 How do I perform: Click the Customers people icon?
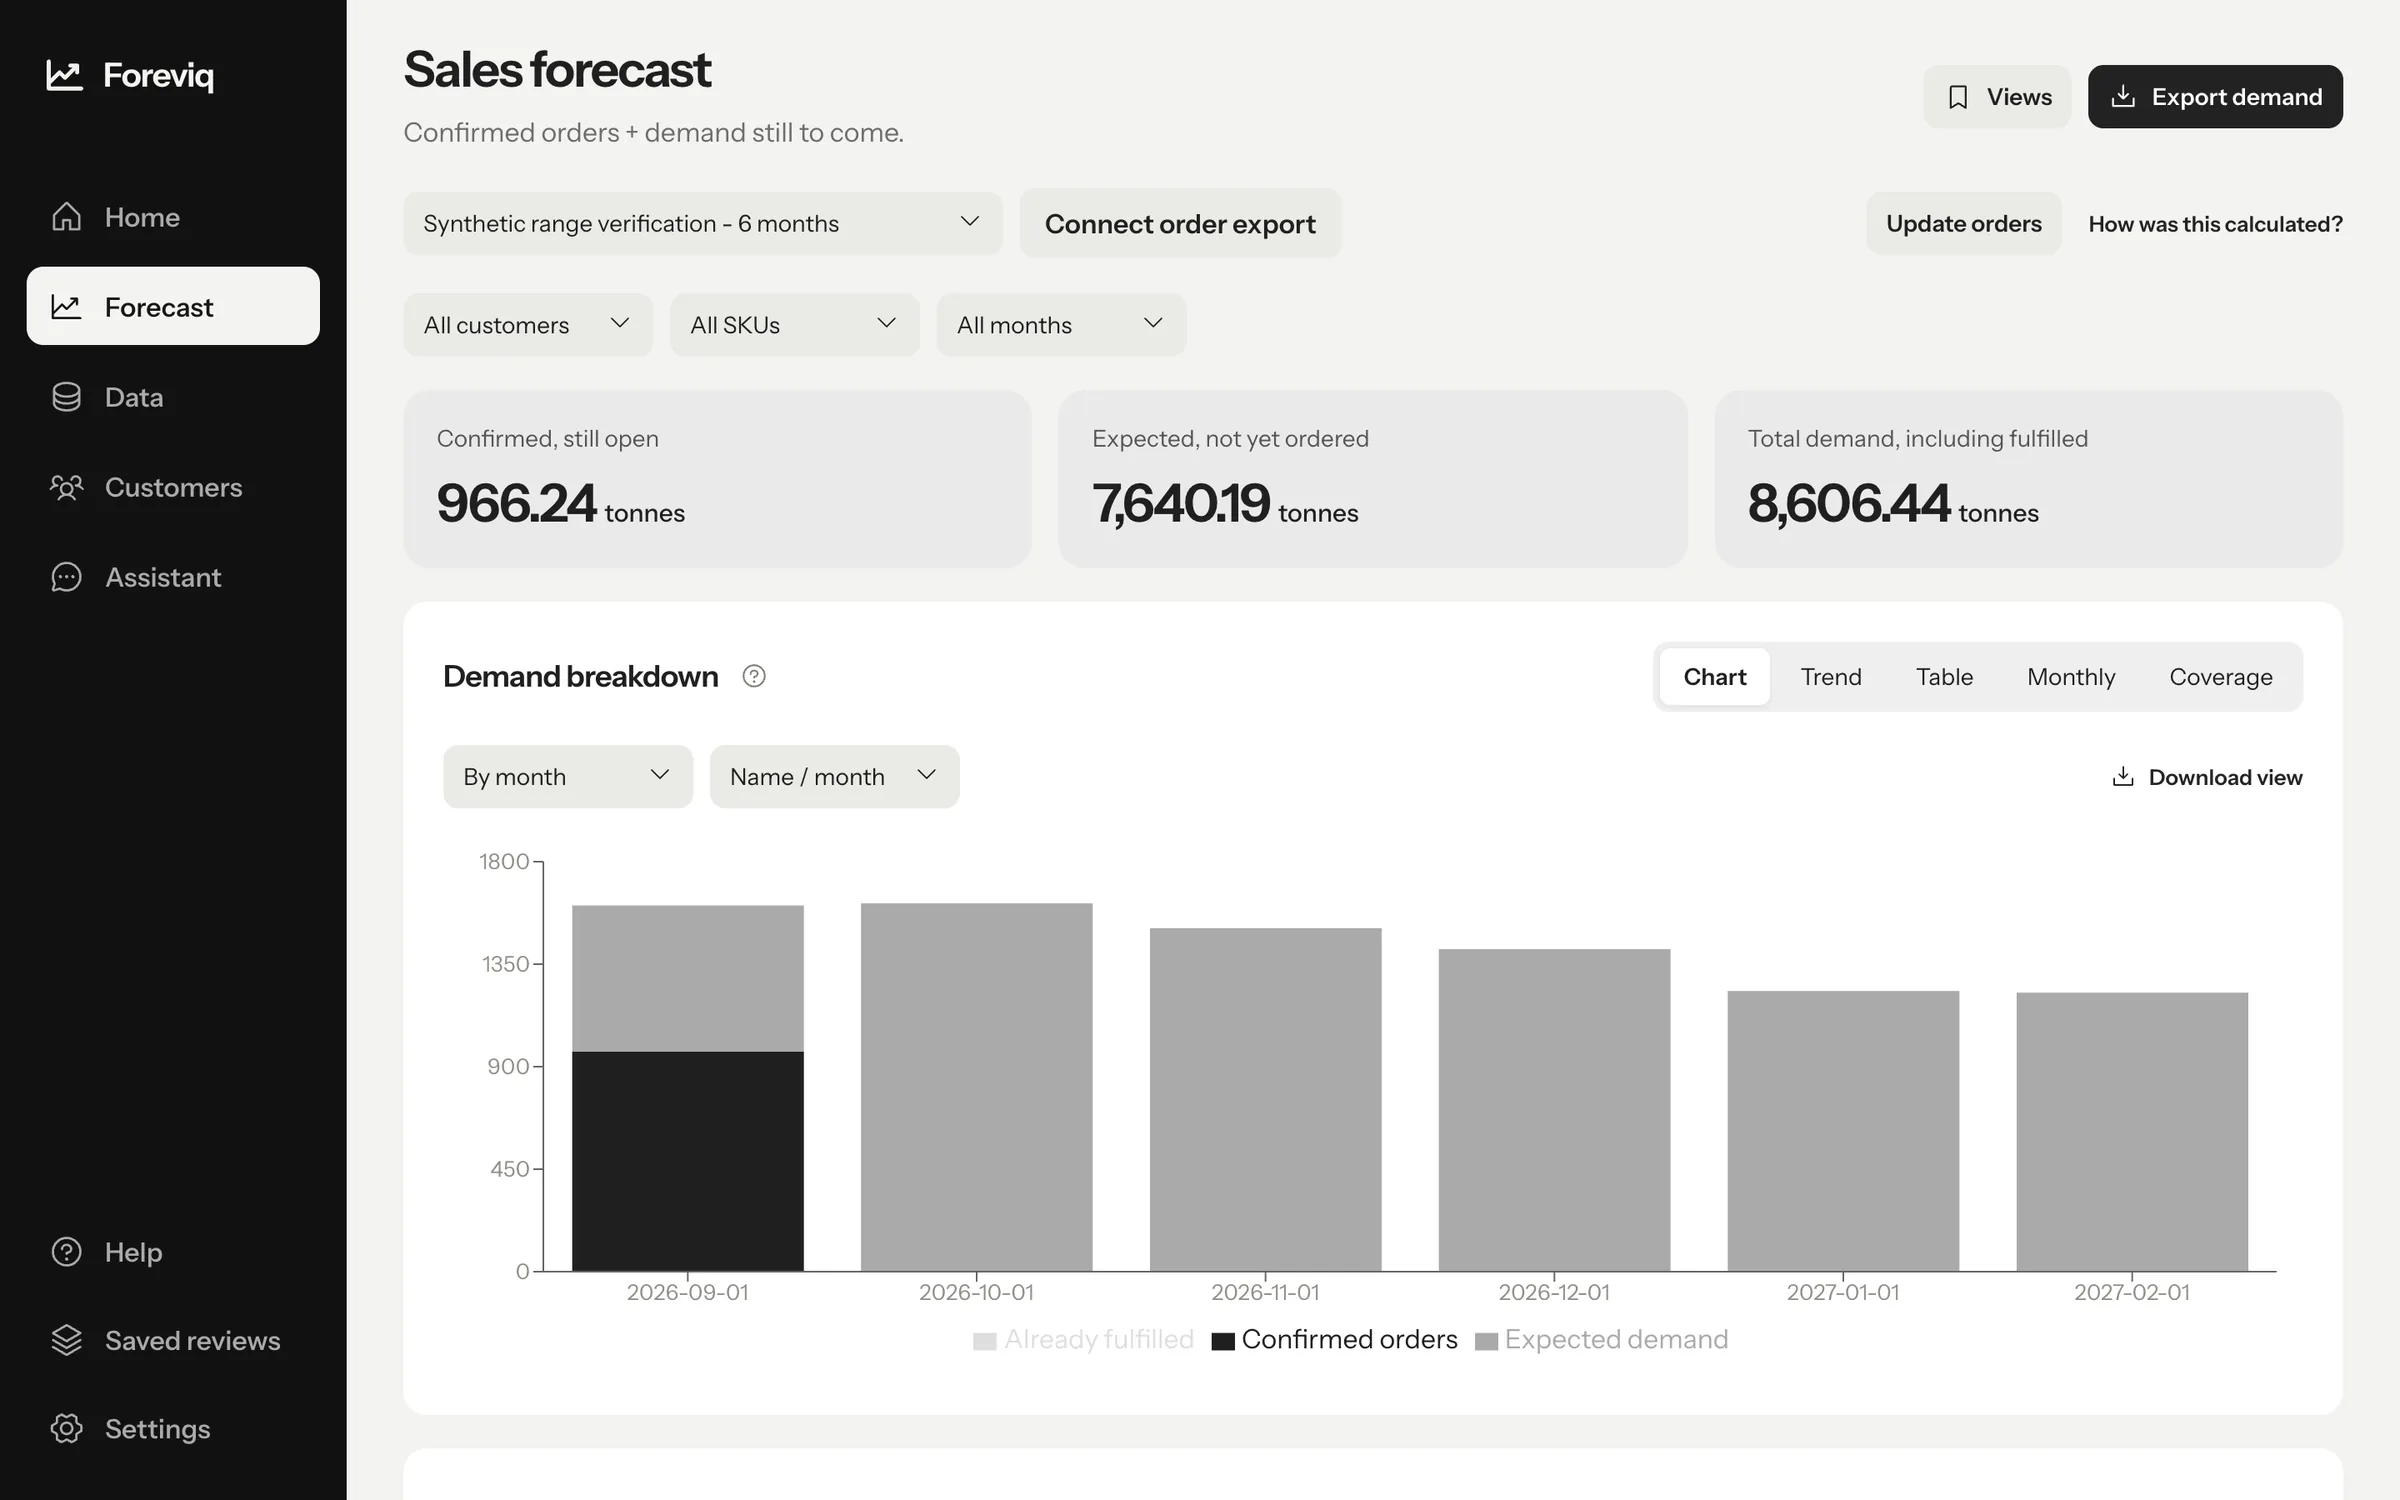[x=66, y=487]
